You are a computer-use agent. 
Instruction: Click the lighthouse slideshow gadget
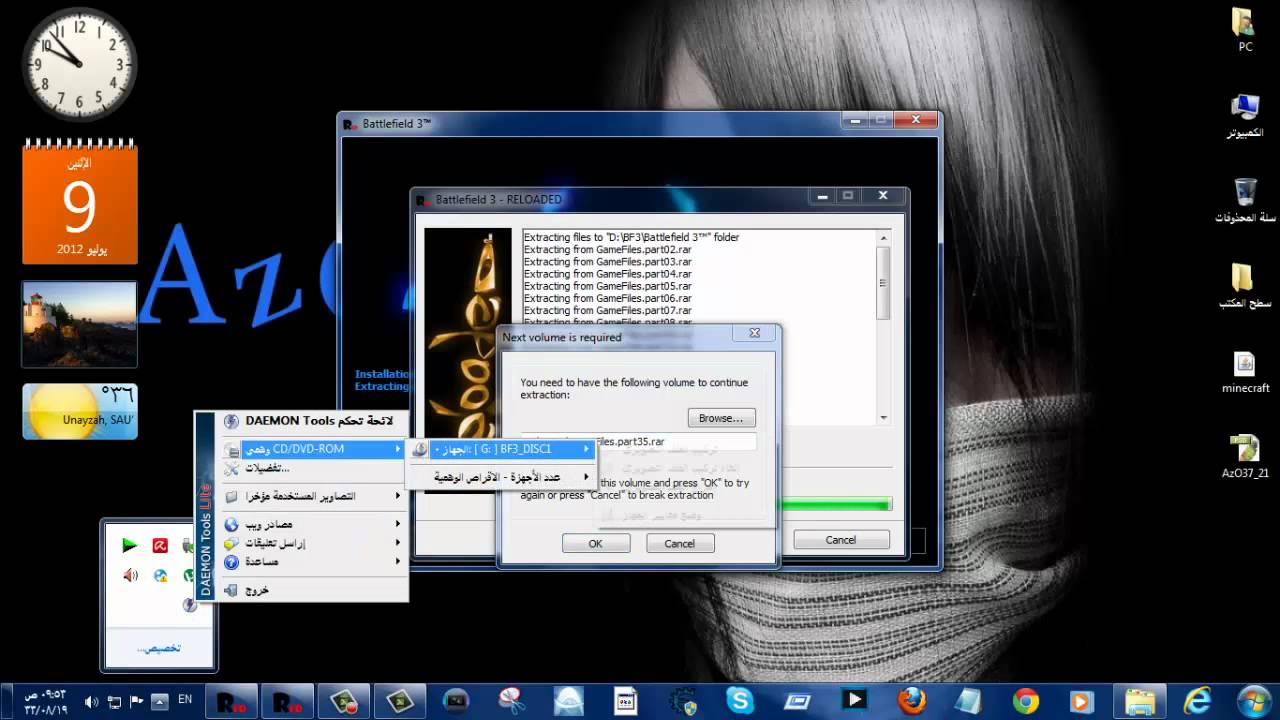80,323
